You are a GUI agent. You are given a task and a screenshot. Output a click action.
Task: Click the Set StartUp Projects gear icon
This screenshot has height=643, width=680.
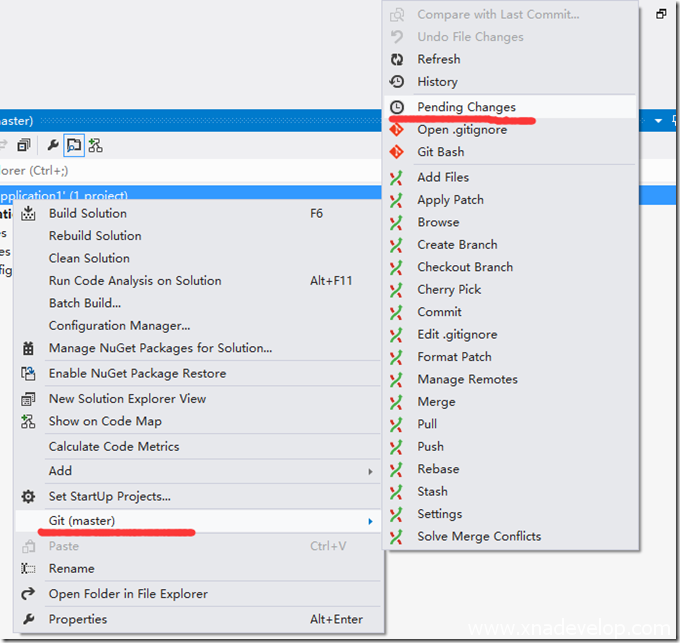click(29, 496)
